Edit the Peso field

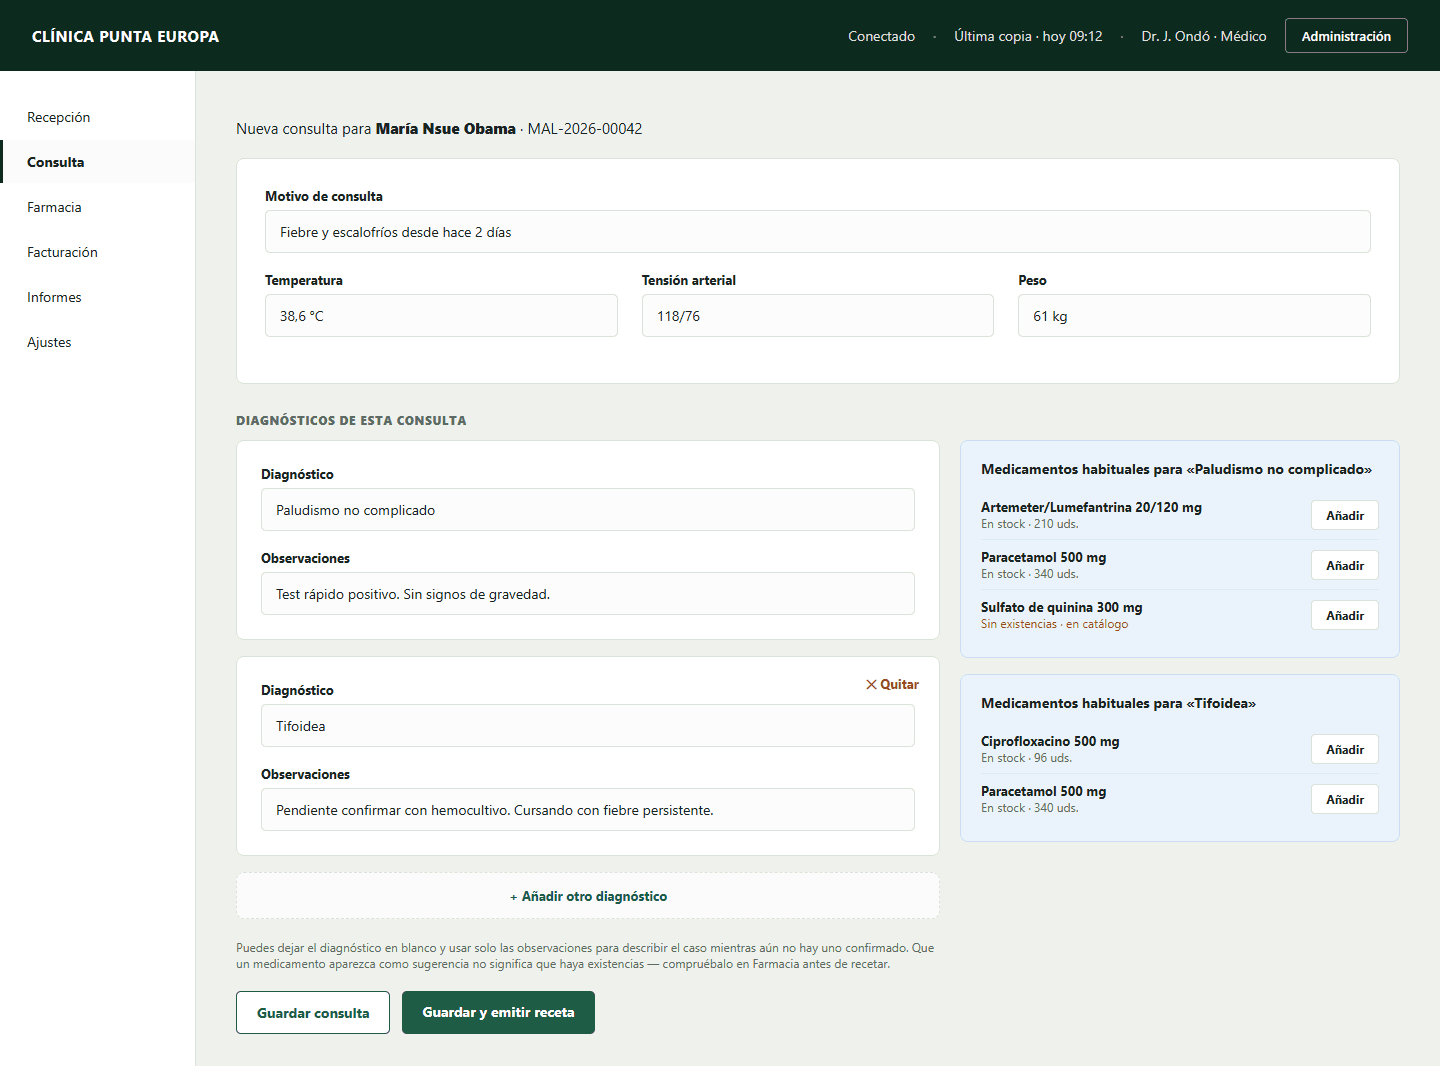pyautogui.click(x=1194, y=316)
